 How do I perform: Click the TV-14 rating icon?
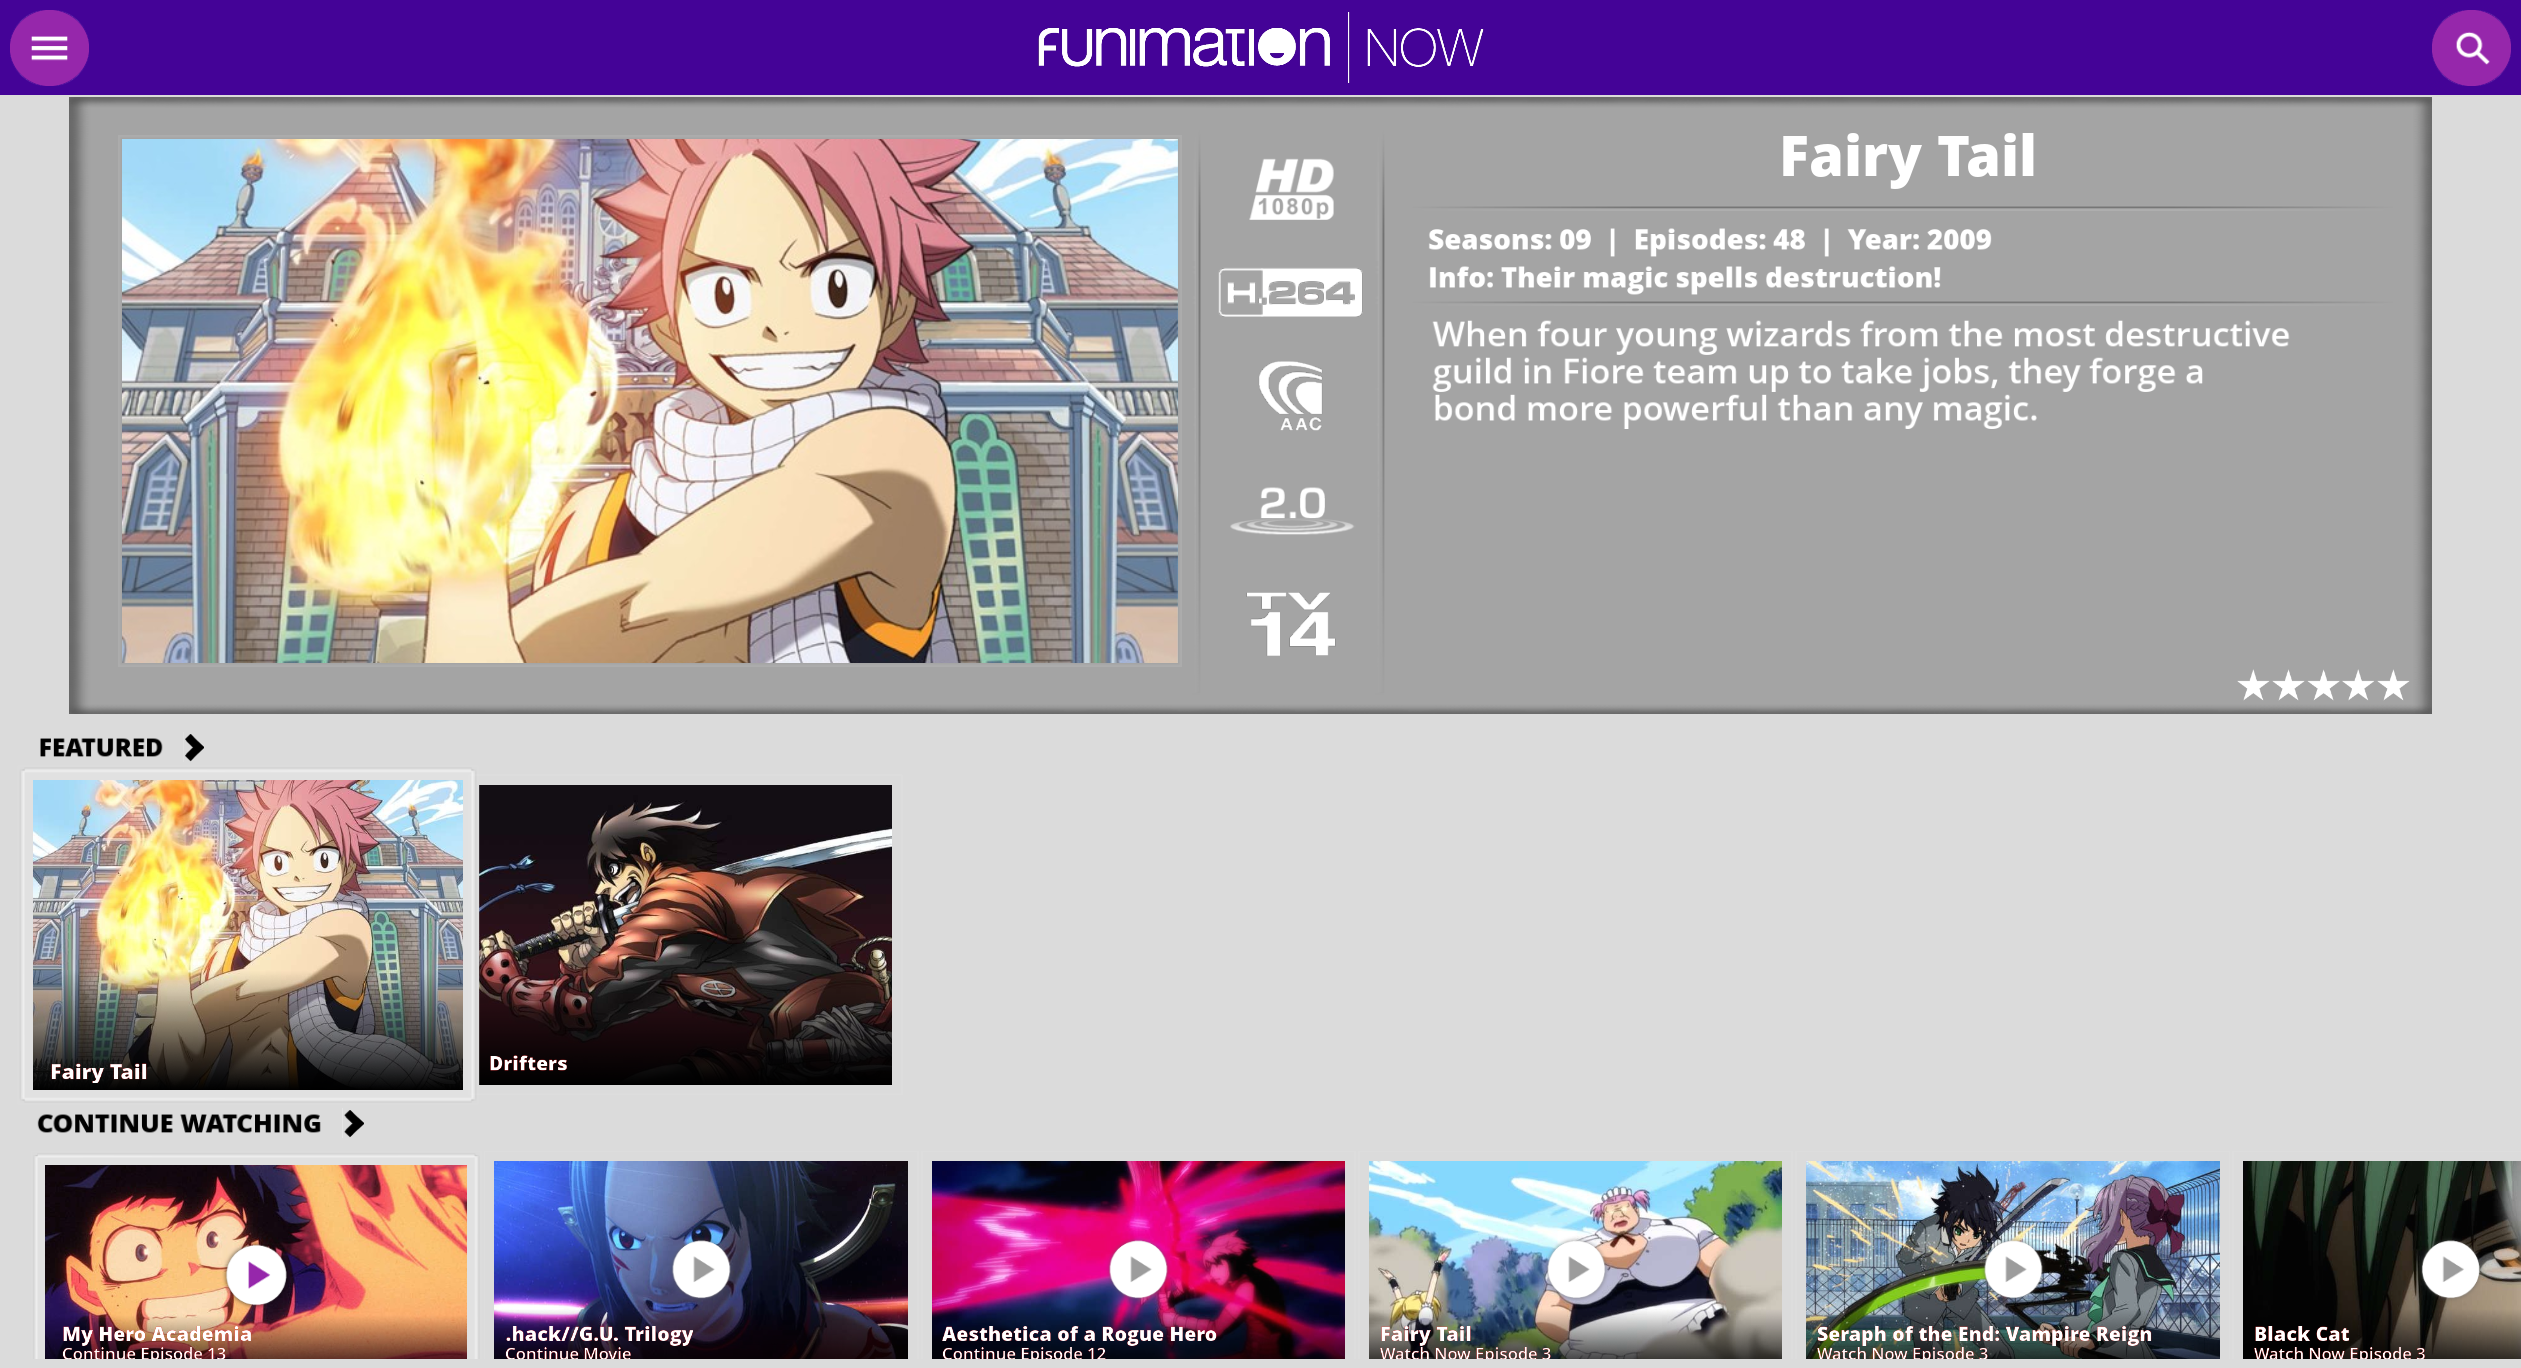[1292, 624]
